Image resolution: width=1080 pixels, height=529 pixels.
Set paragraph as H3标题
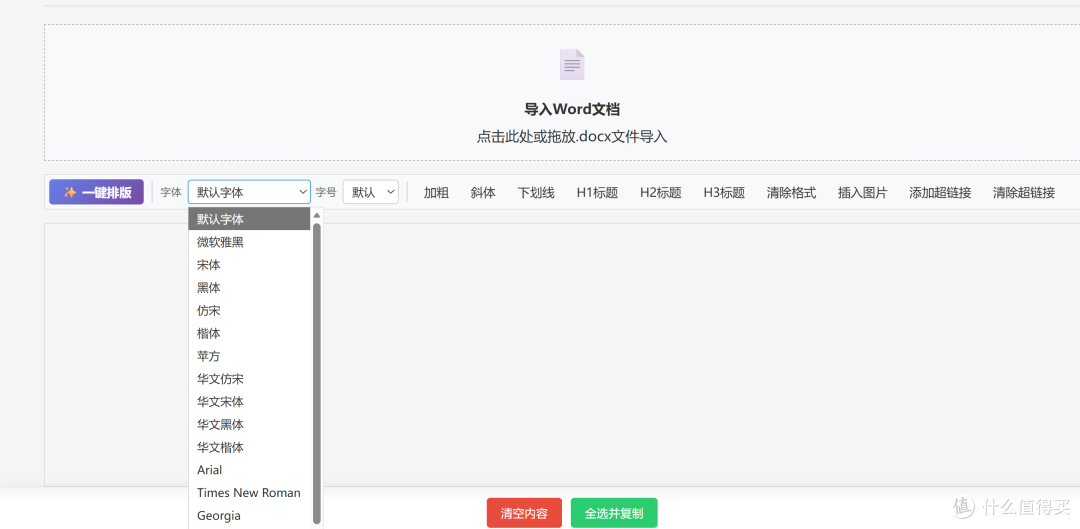point(724,193)
